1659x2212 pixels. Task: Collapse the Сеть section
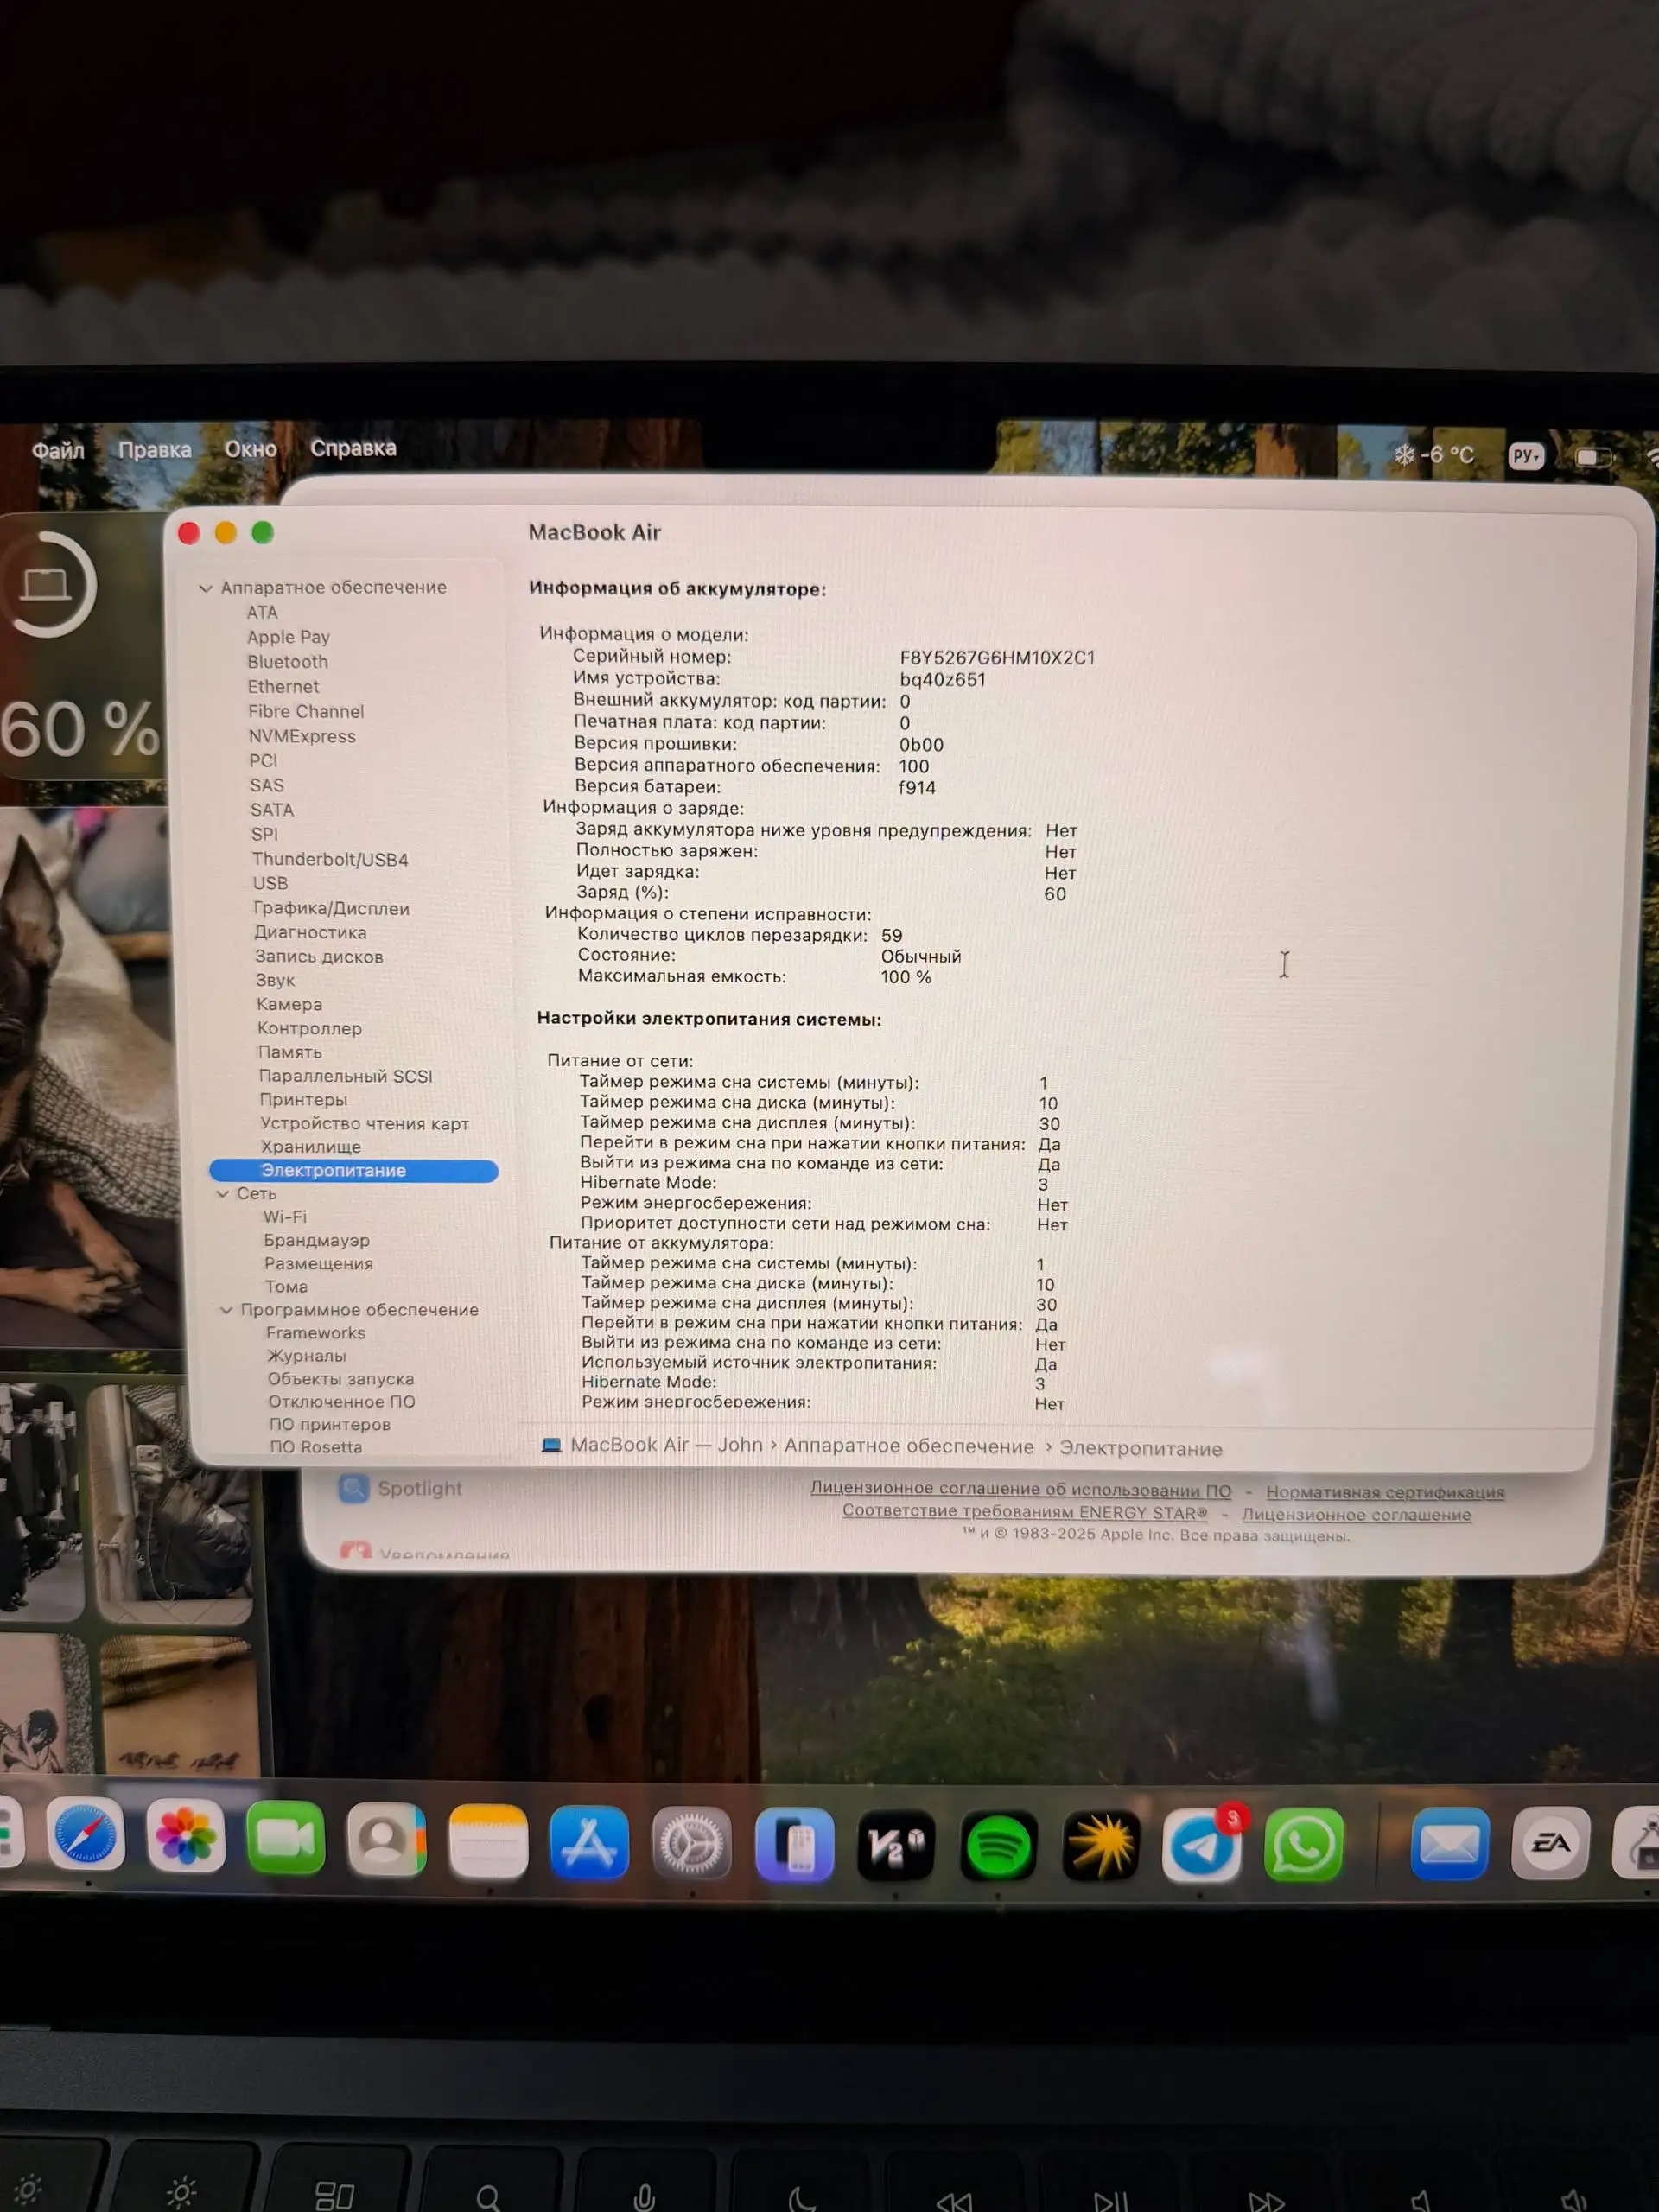coord(223,1193)
